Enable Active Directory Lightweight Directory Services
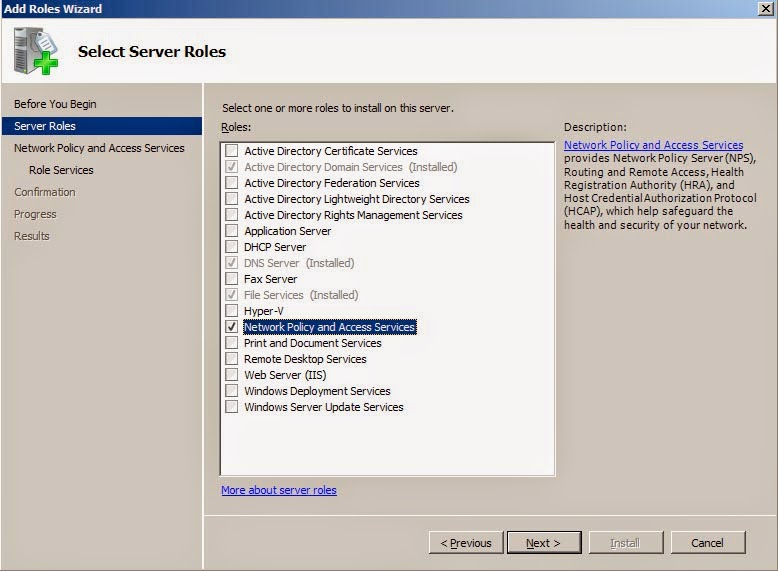778x571 pixels. coord(231,198)
